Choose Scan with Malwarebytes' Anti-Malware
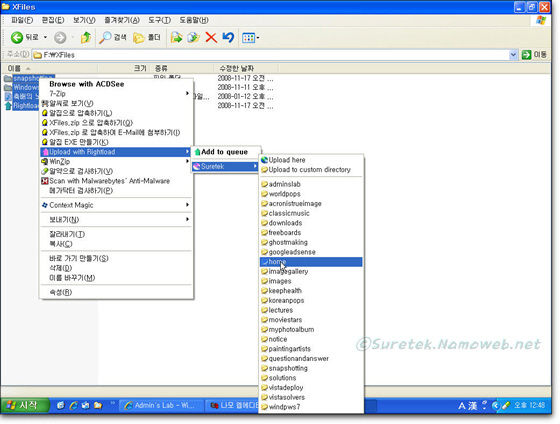The image size is (560, 424). point(116,181)
